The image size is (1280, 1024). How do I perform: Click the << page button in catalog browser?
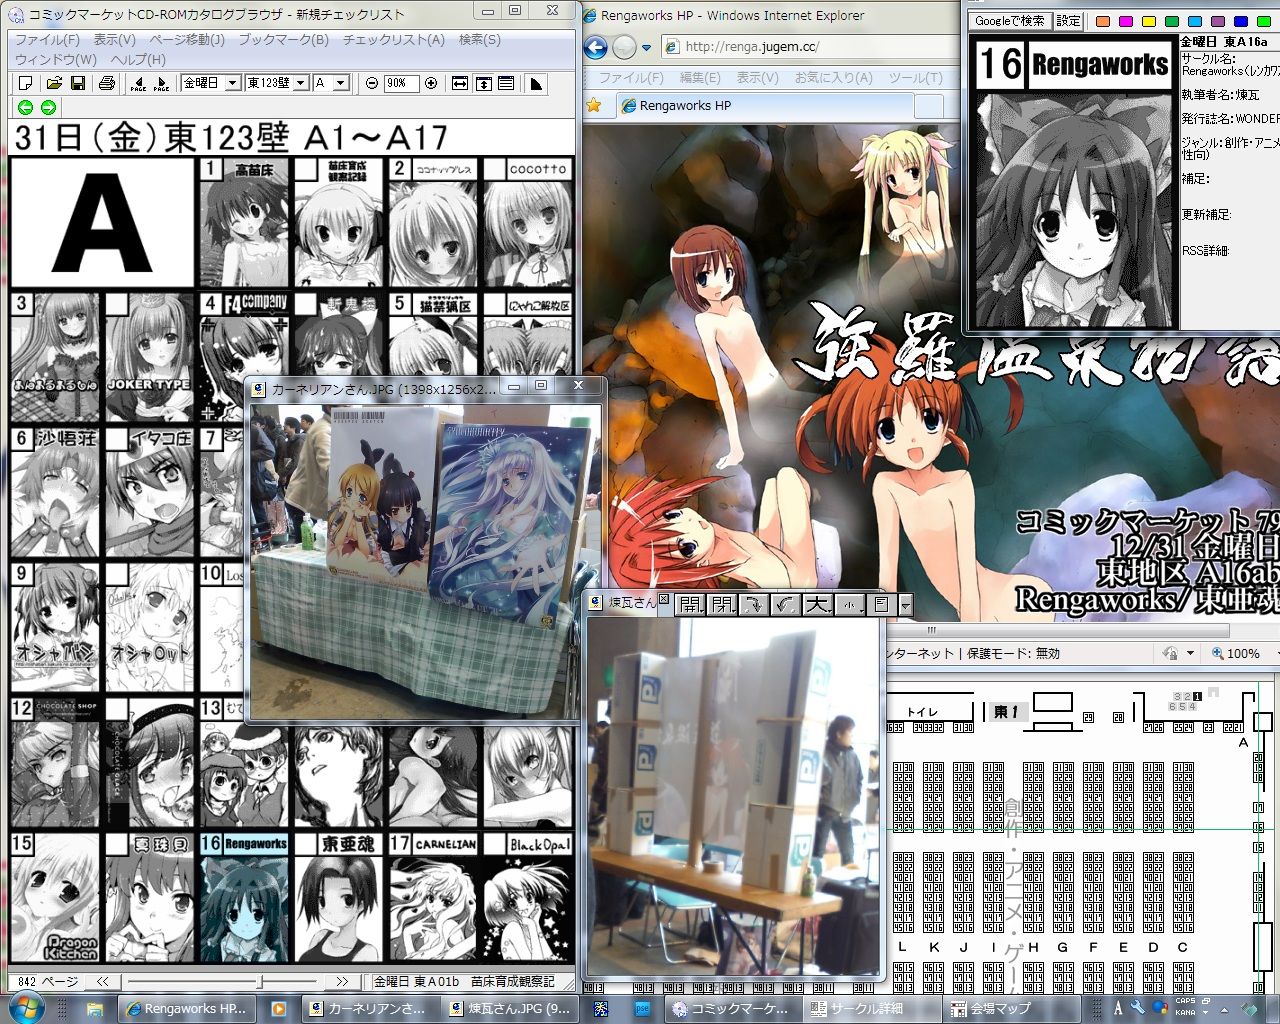102,981
